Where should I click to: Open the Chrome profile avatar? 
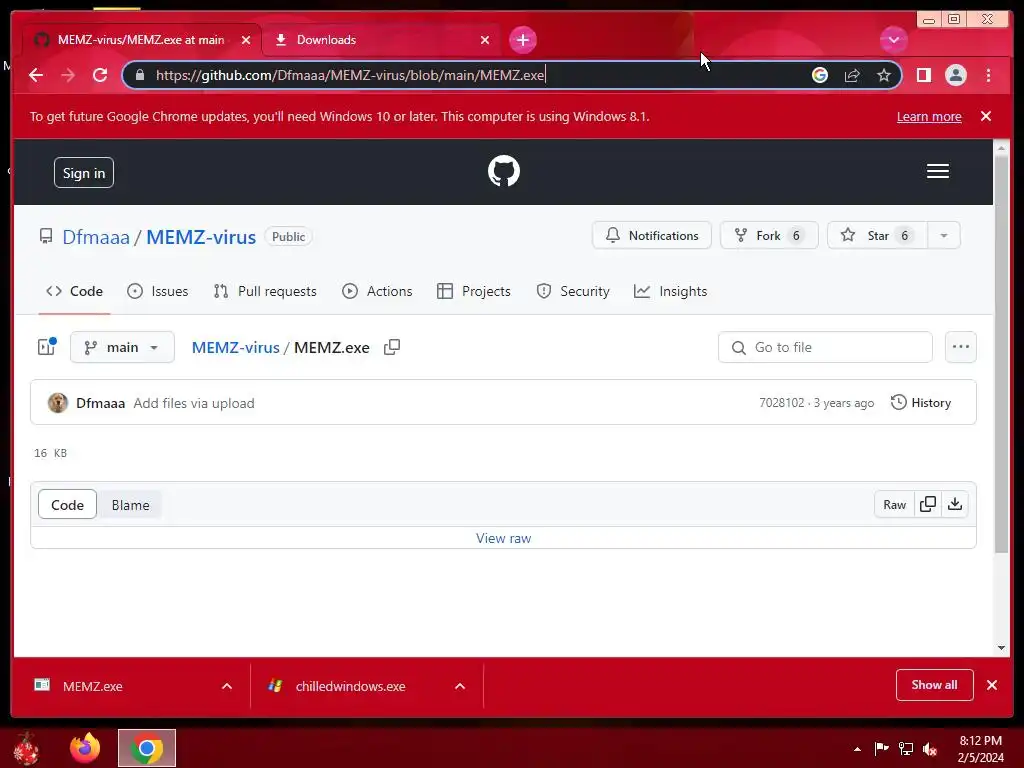pos(955,75)
